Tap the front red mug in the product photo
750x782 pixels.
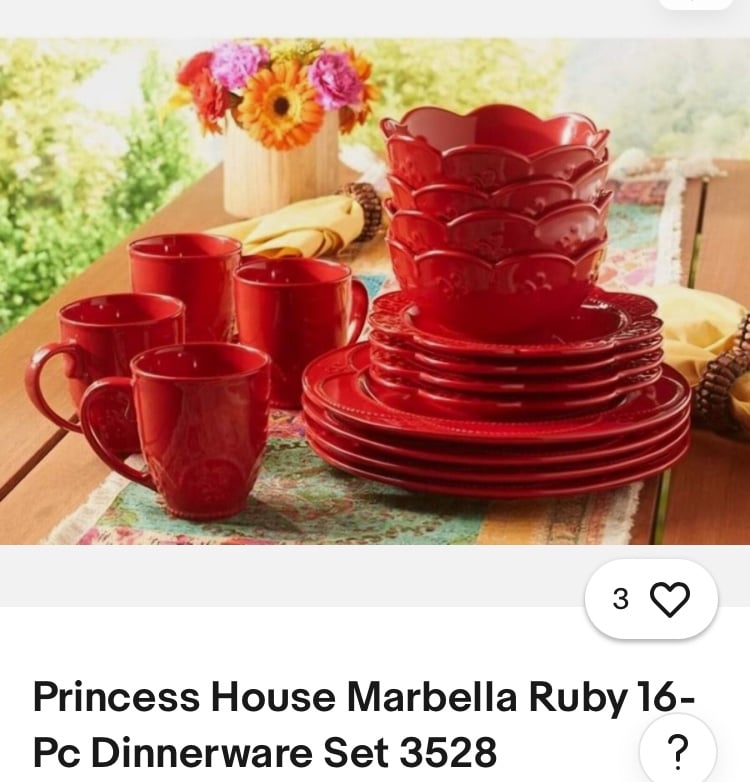[x=185, y=431]
